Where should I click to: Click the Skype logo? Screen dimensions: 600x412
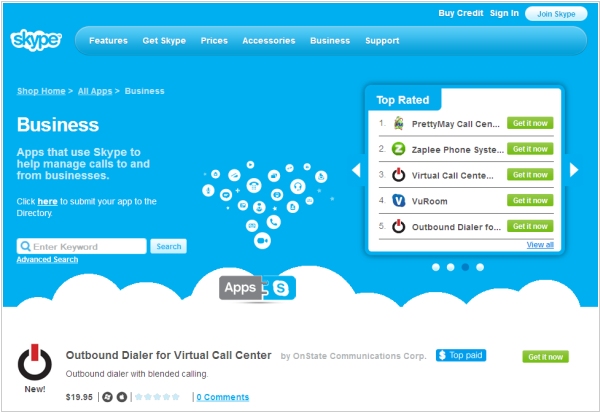[36, 40]
